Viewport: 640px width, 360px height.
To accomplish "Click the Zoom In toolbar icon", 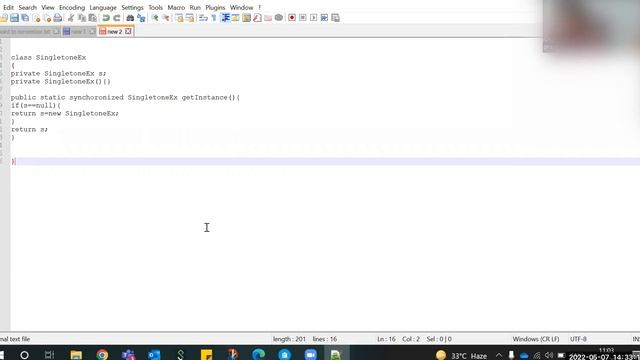I will point(155,18).
